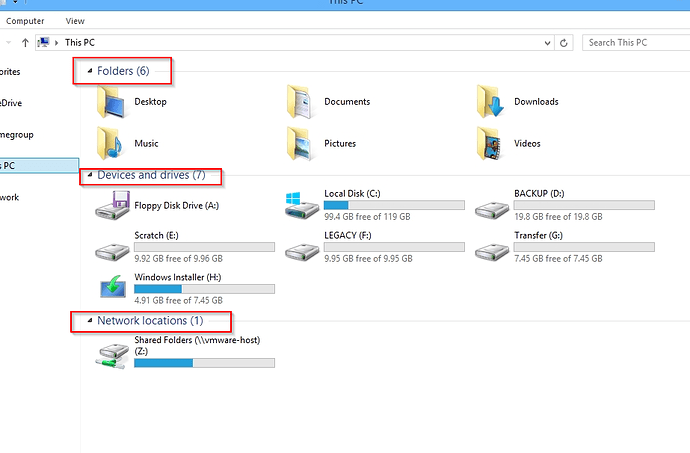The width and height of the screenshot is (690, 453).
Task: Click the "Shared Folders (\\vmware-host)" label
Action: tap(197, 340)
